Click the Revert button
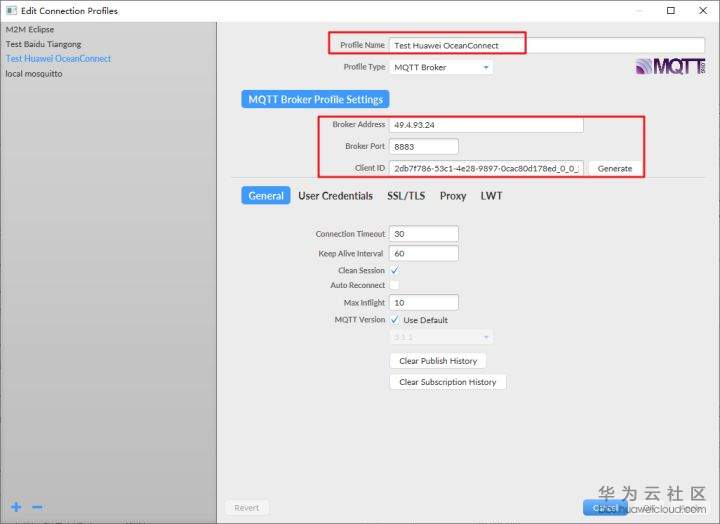This screenshot has width=720, height=524. 247,508
